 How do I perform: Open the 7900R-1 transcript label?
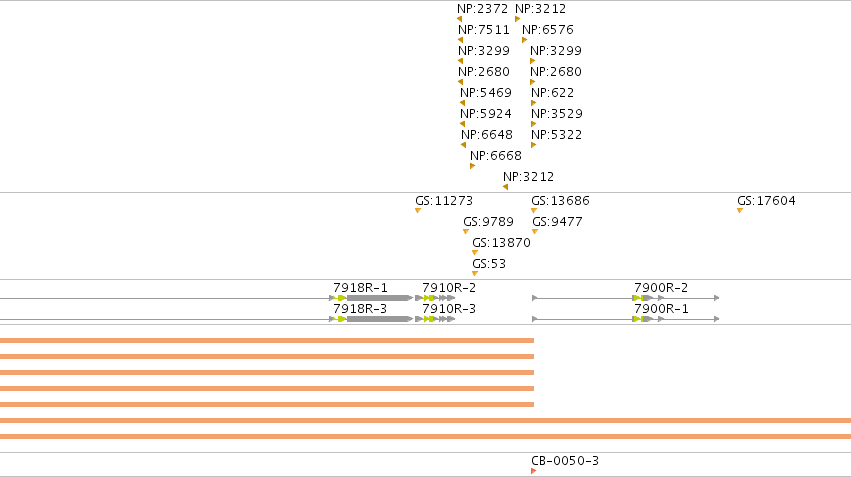click(x=662, y=309)
